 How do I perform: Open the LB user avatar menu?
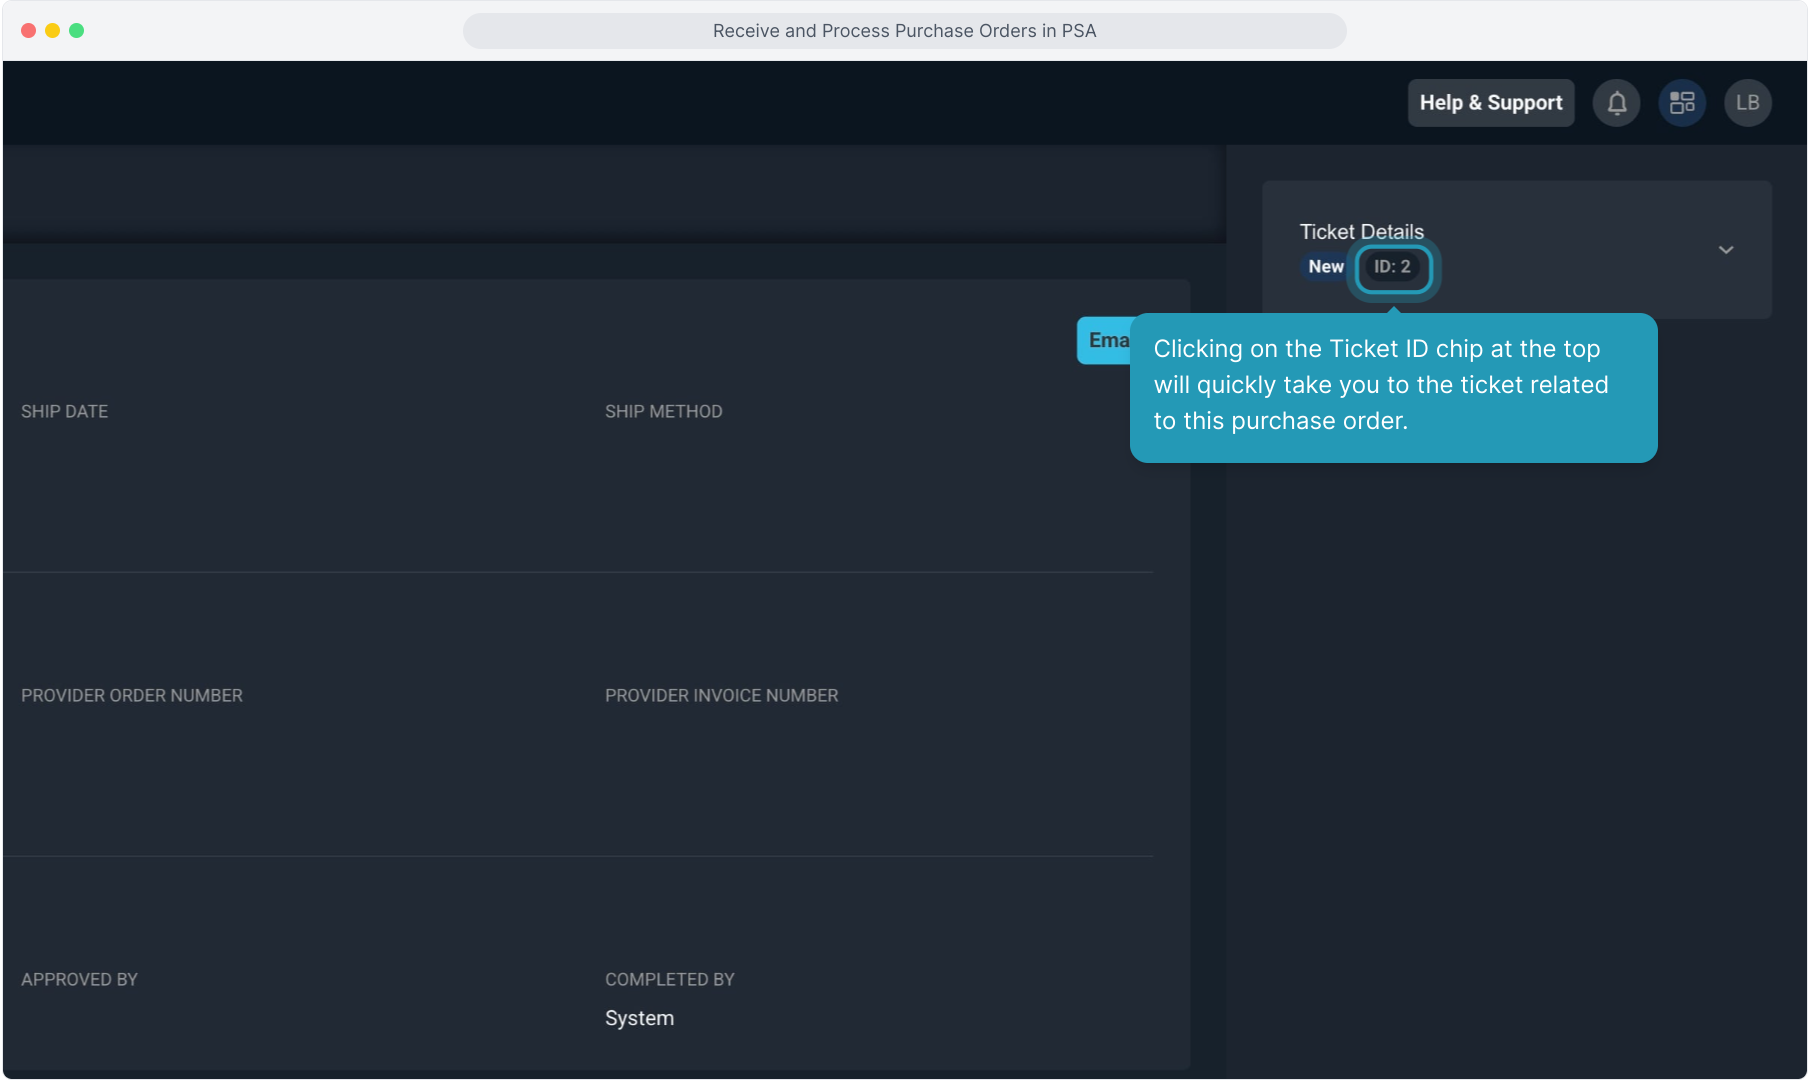click(x=1747, y=103)
